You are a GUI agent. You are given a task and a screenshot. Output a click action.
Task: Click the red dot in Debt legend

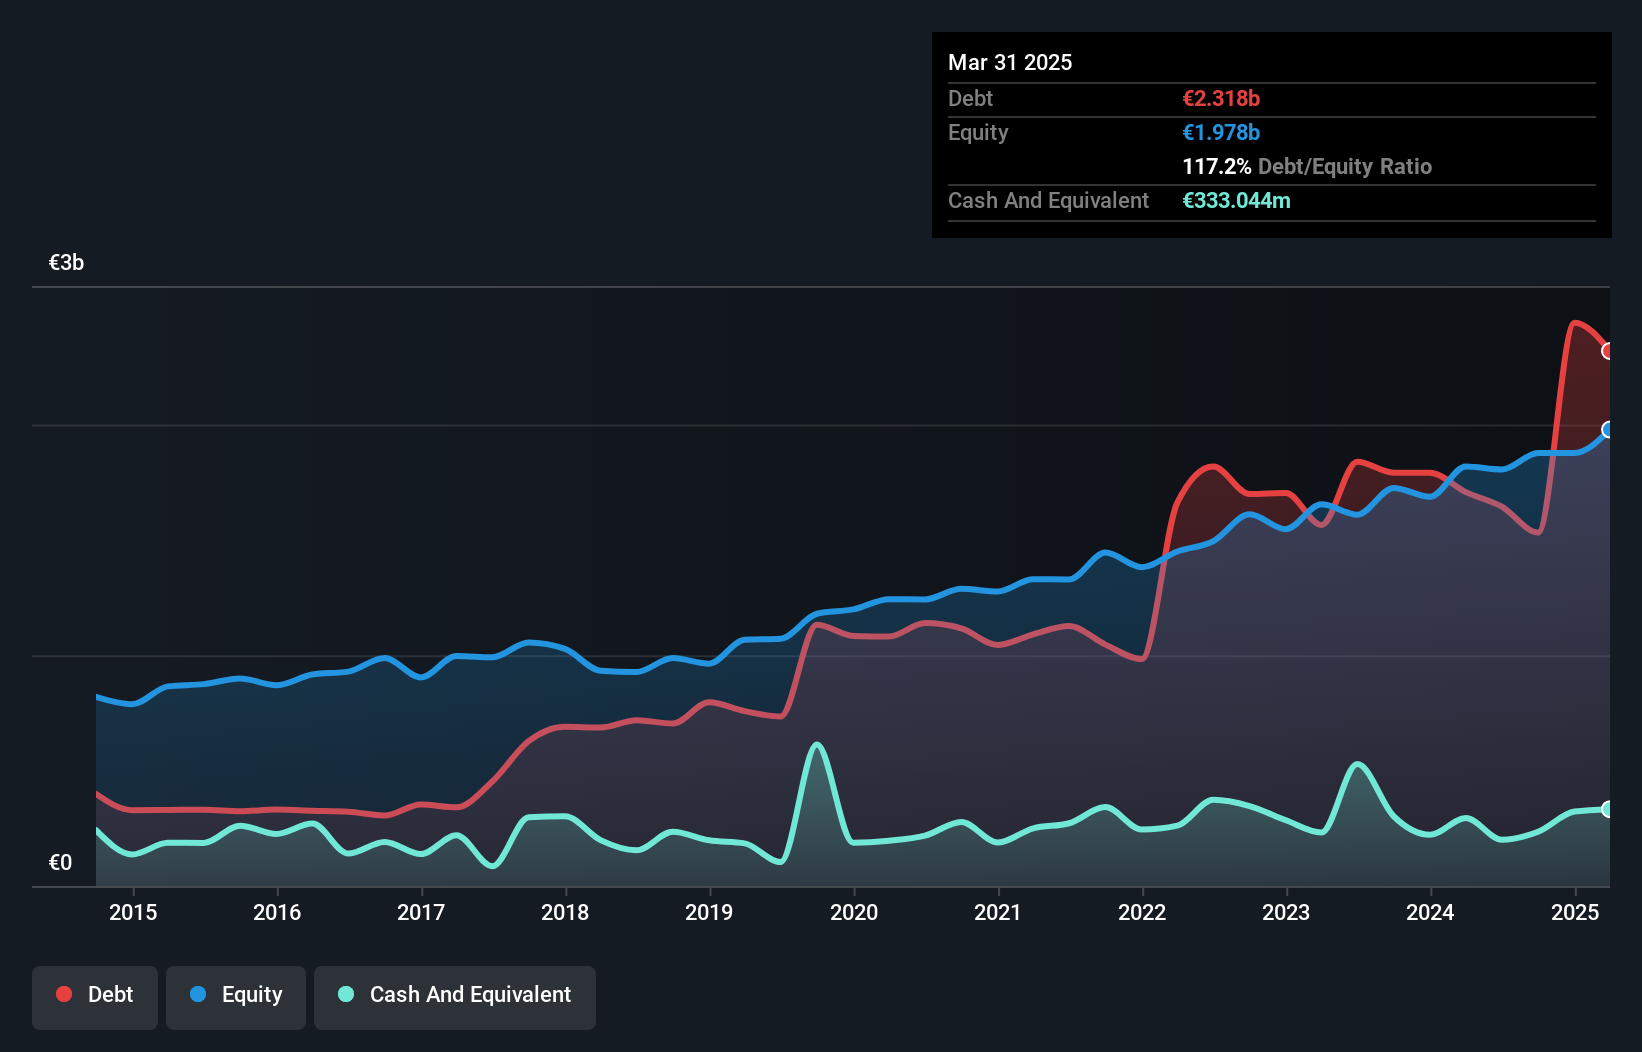(x=64, y=994)
